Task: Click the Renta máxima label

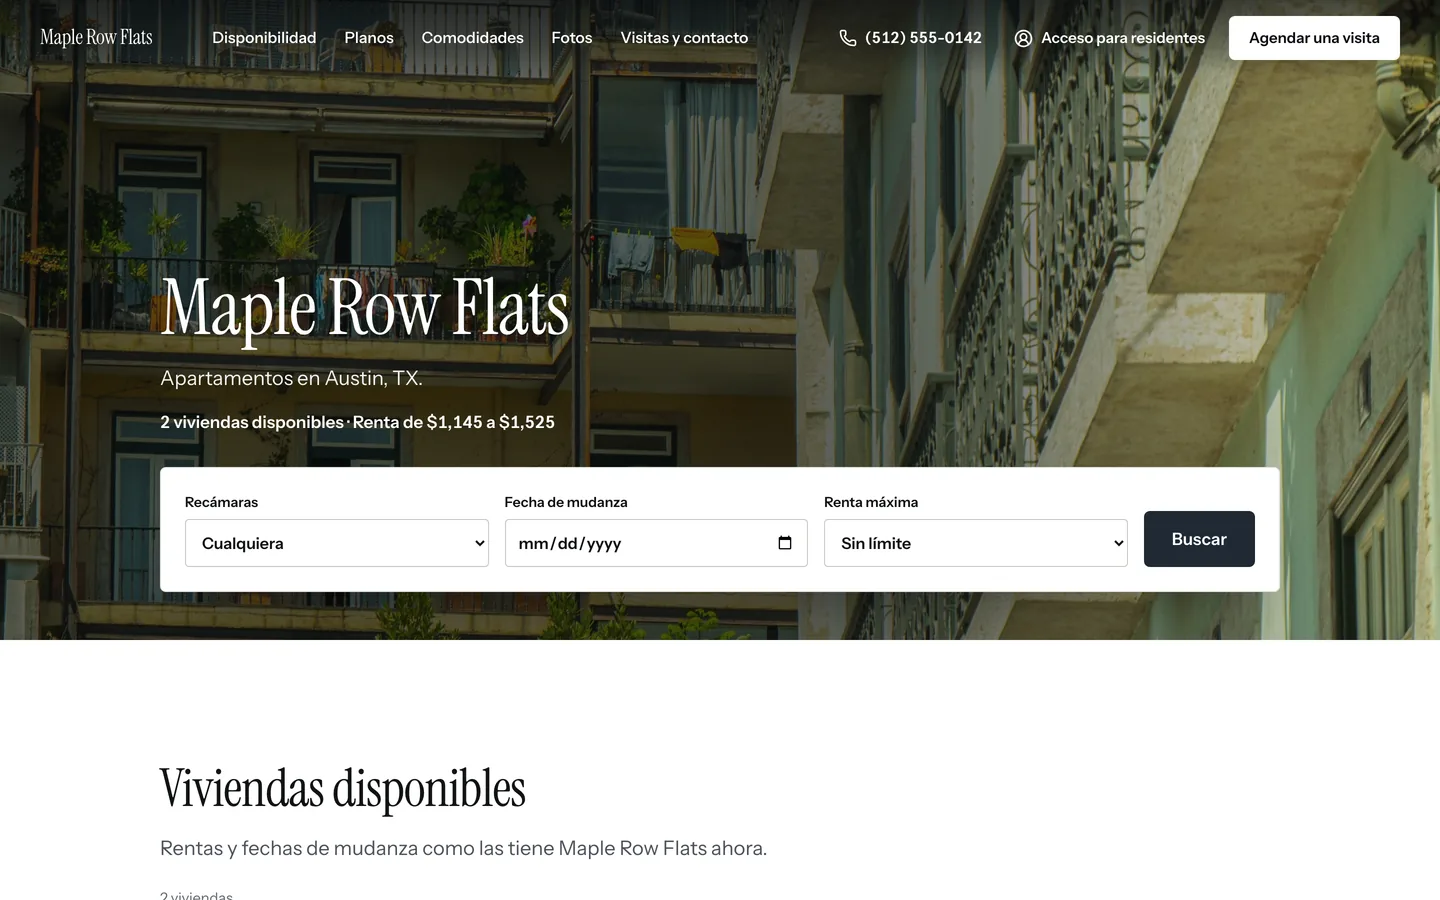Action: coord(871,502)
